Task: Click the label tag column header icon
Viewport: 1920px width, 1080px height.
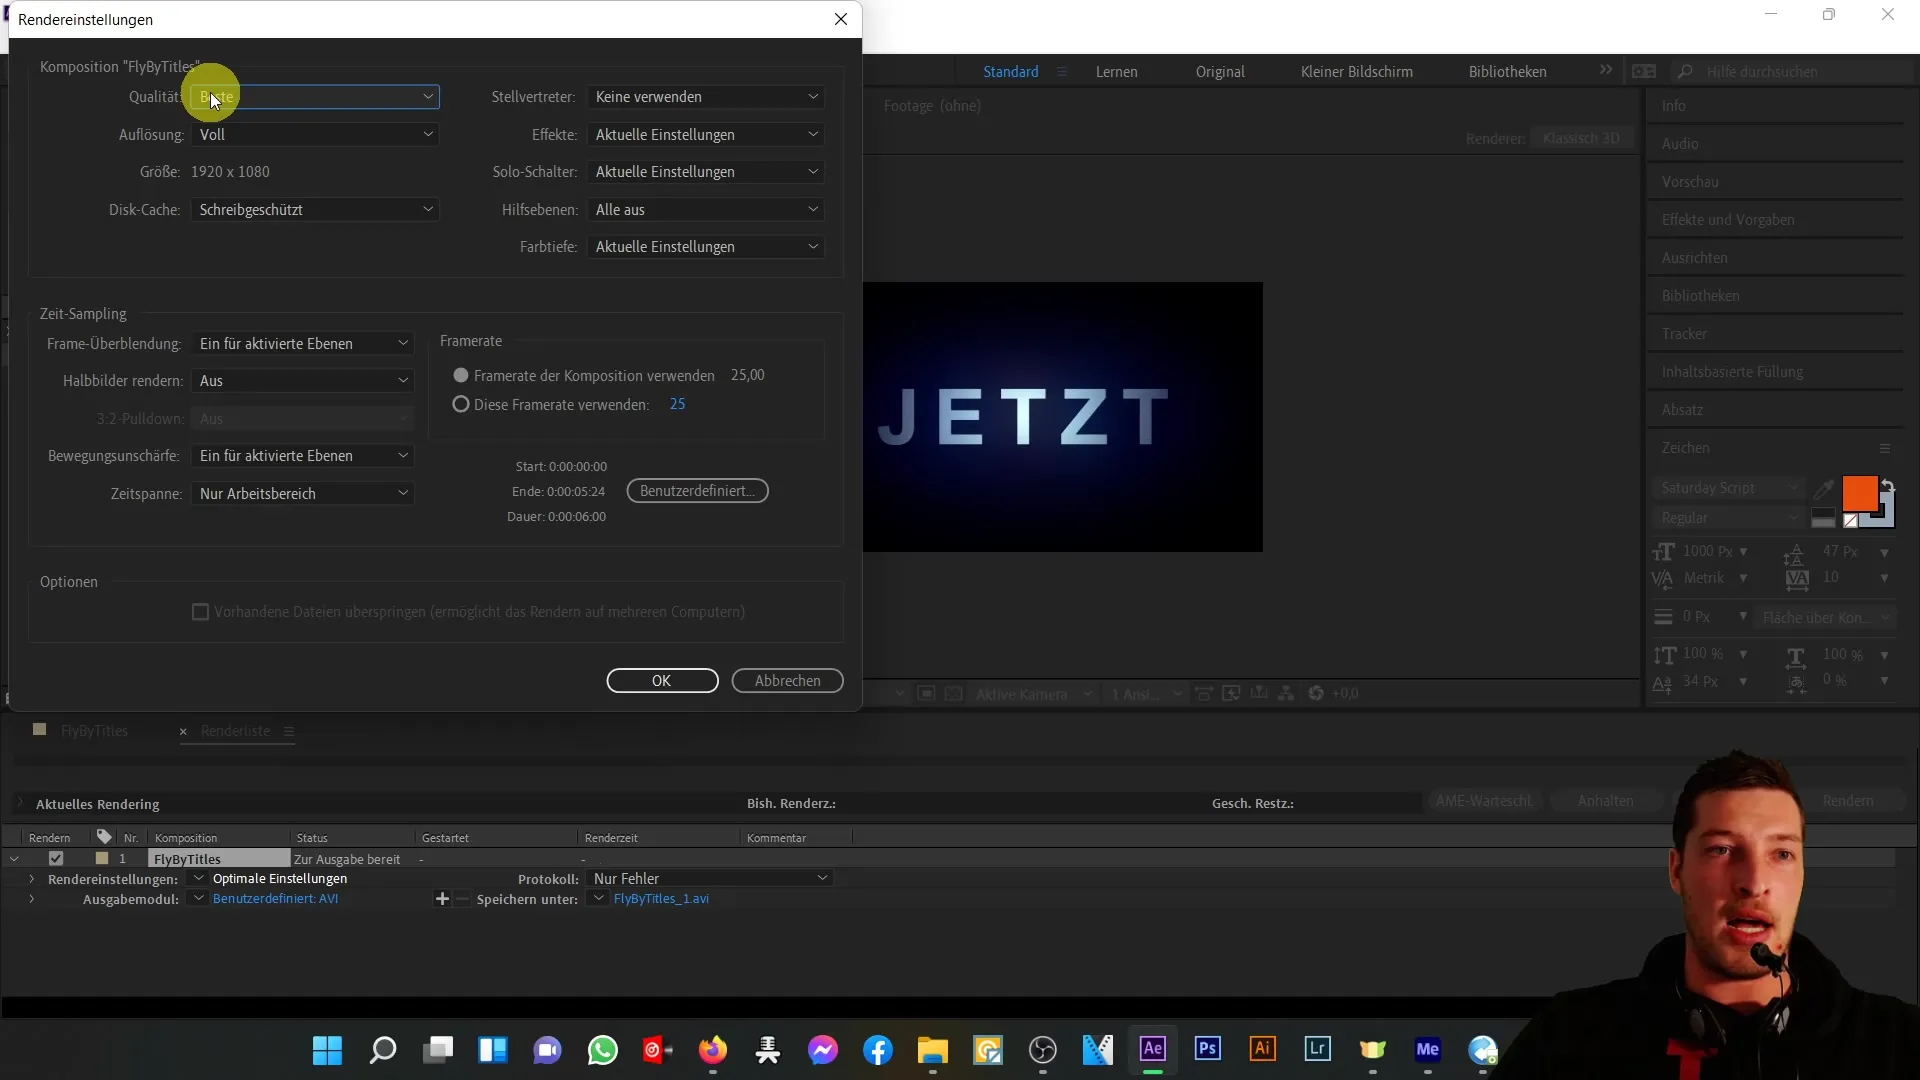Action: click(104, 836)
